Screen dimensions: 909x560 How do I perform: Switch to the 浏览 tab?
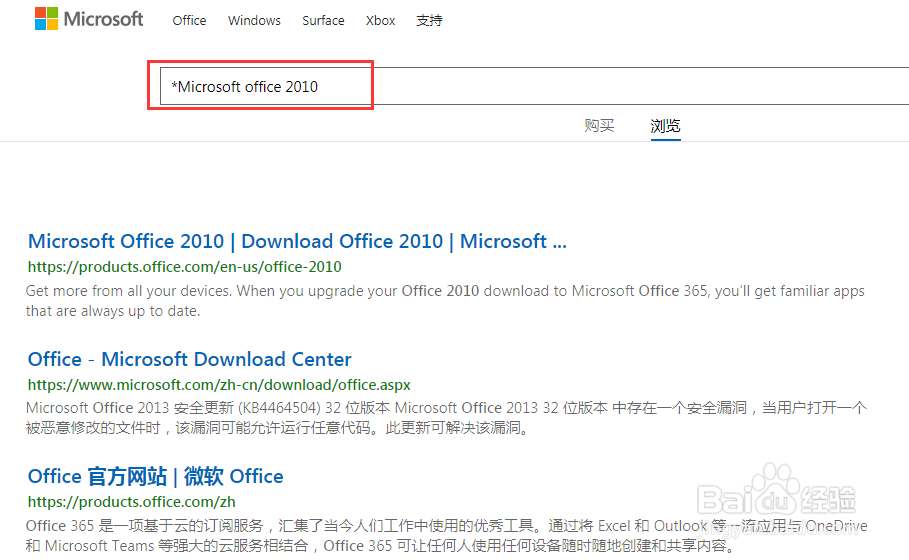tap(665, 126)
